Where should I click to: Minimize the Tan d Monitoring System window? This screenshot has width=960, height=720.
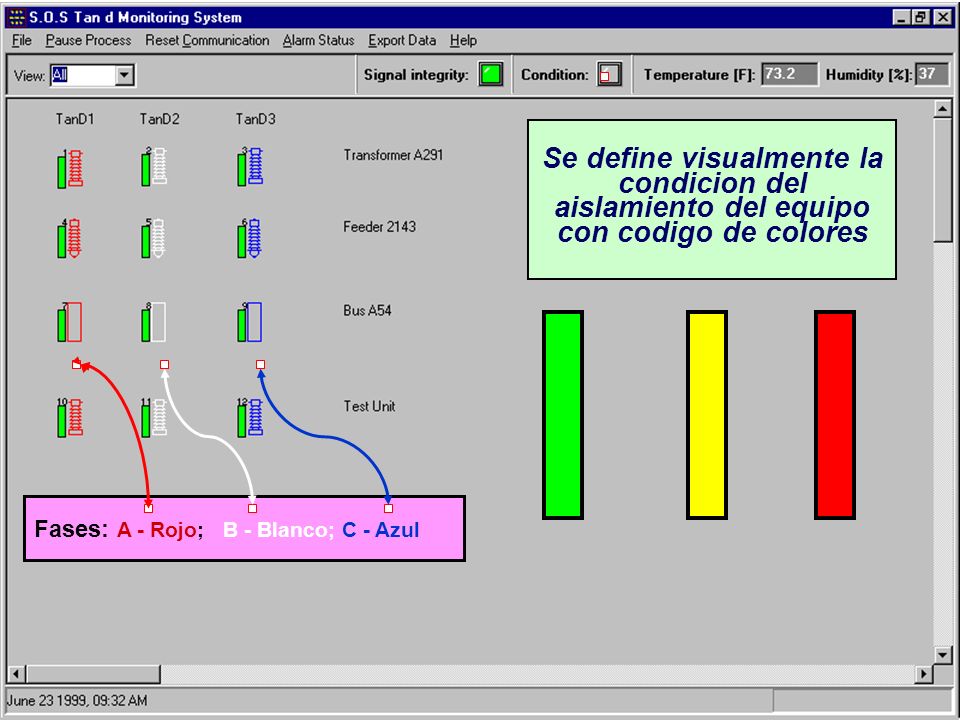[901, 18]
